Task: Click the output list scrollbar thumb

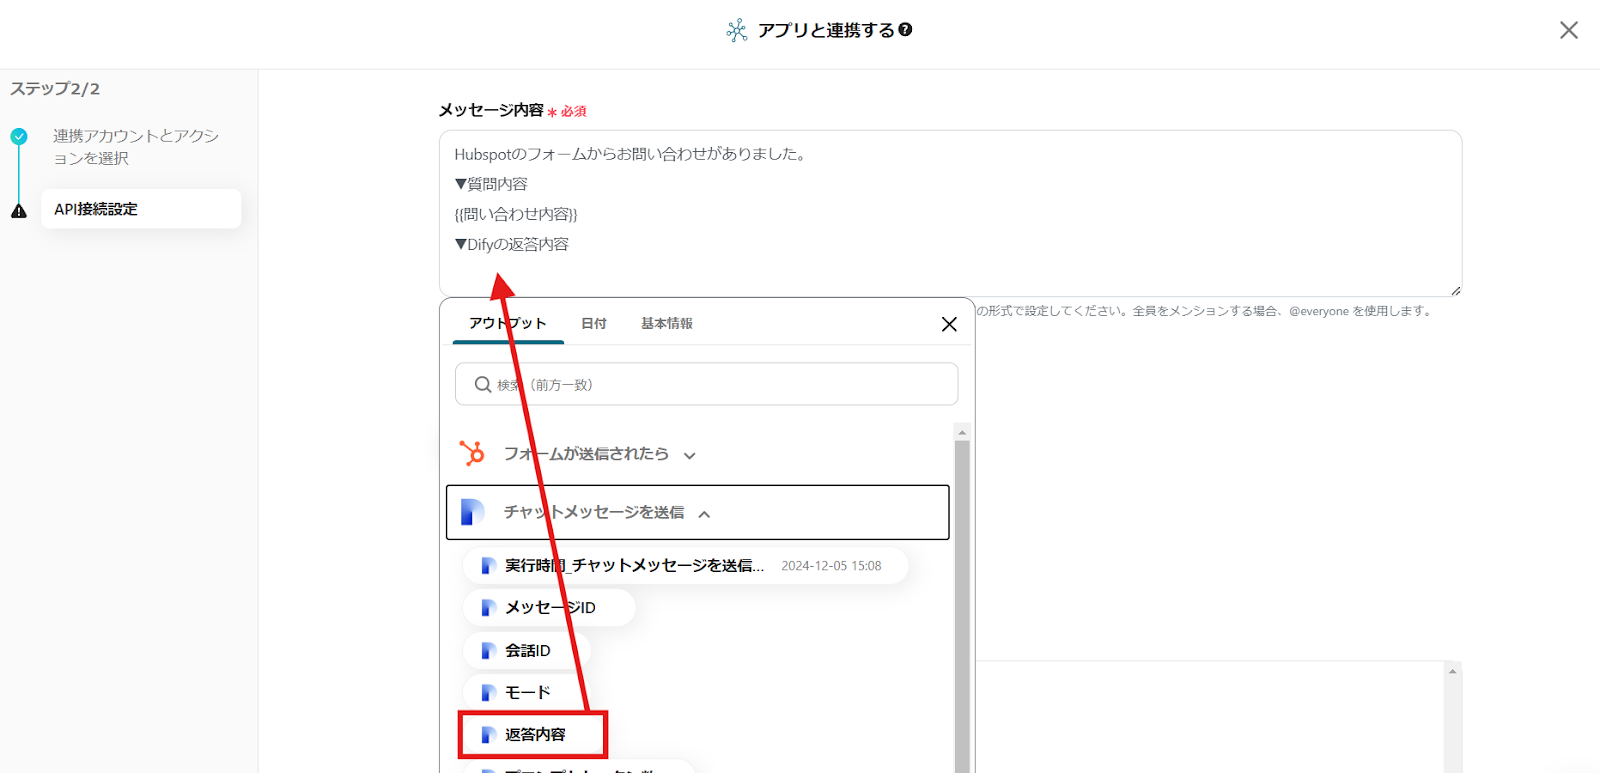Action: (962, 606)
